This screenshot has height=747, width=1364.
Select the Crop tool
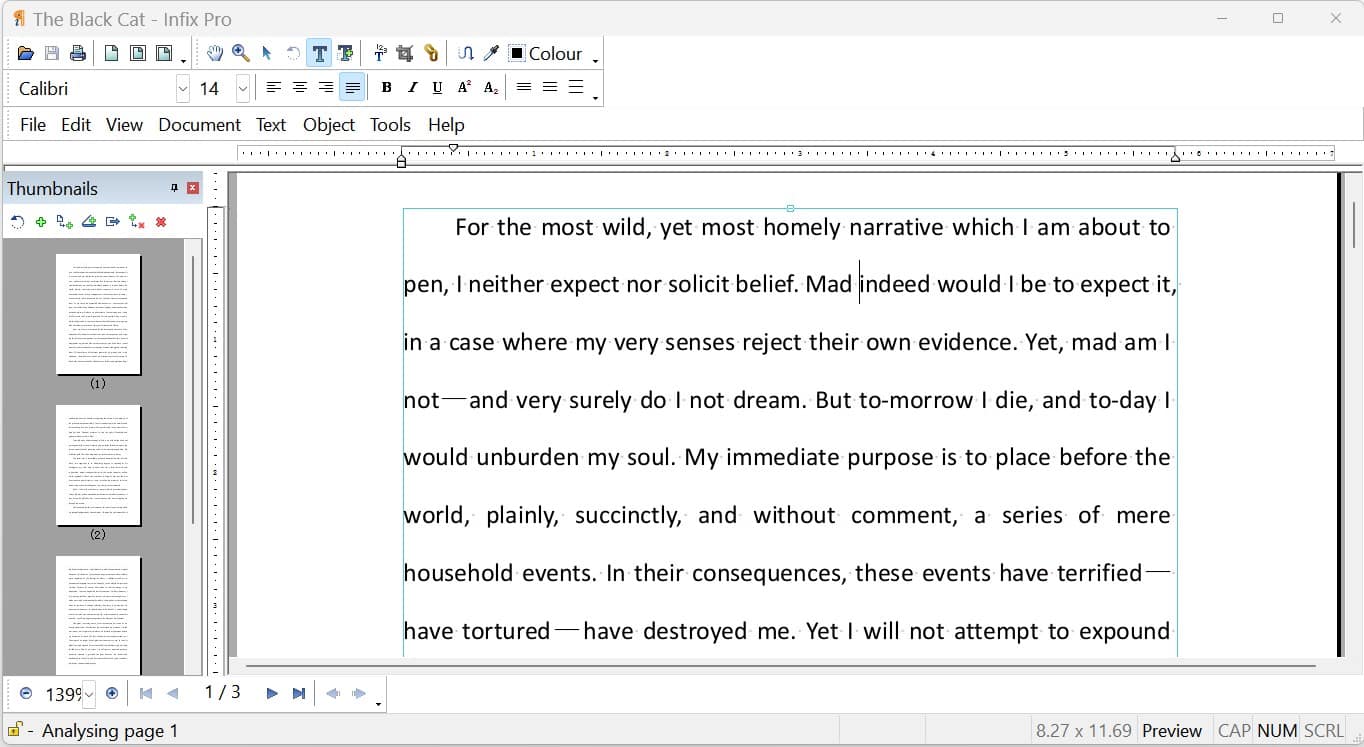405,54
